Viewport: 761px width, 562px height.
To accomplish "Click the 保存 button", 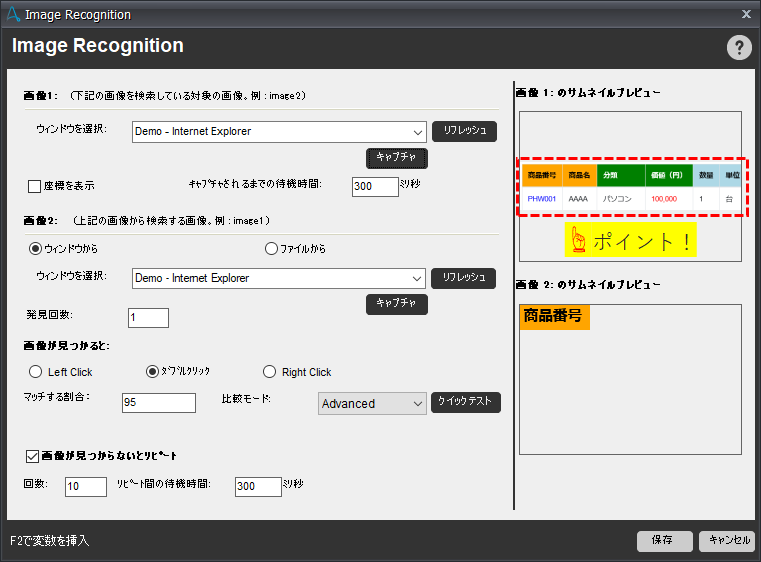I will pyautogui.click(x=664, y=540).
